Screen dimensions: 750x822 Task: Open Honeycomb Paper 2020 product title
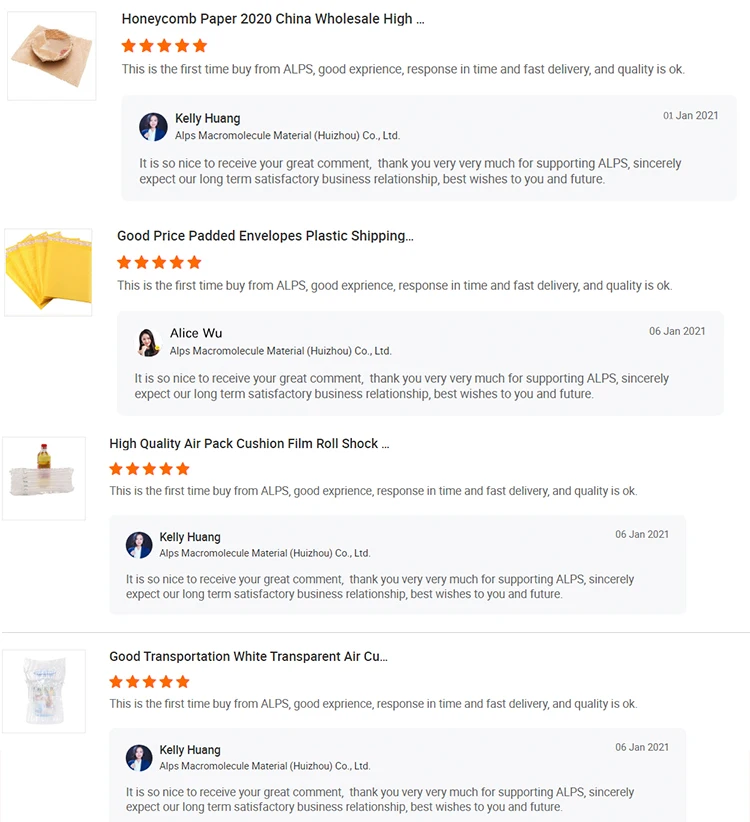tap(272, 19)
